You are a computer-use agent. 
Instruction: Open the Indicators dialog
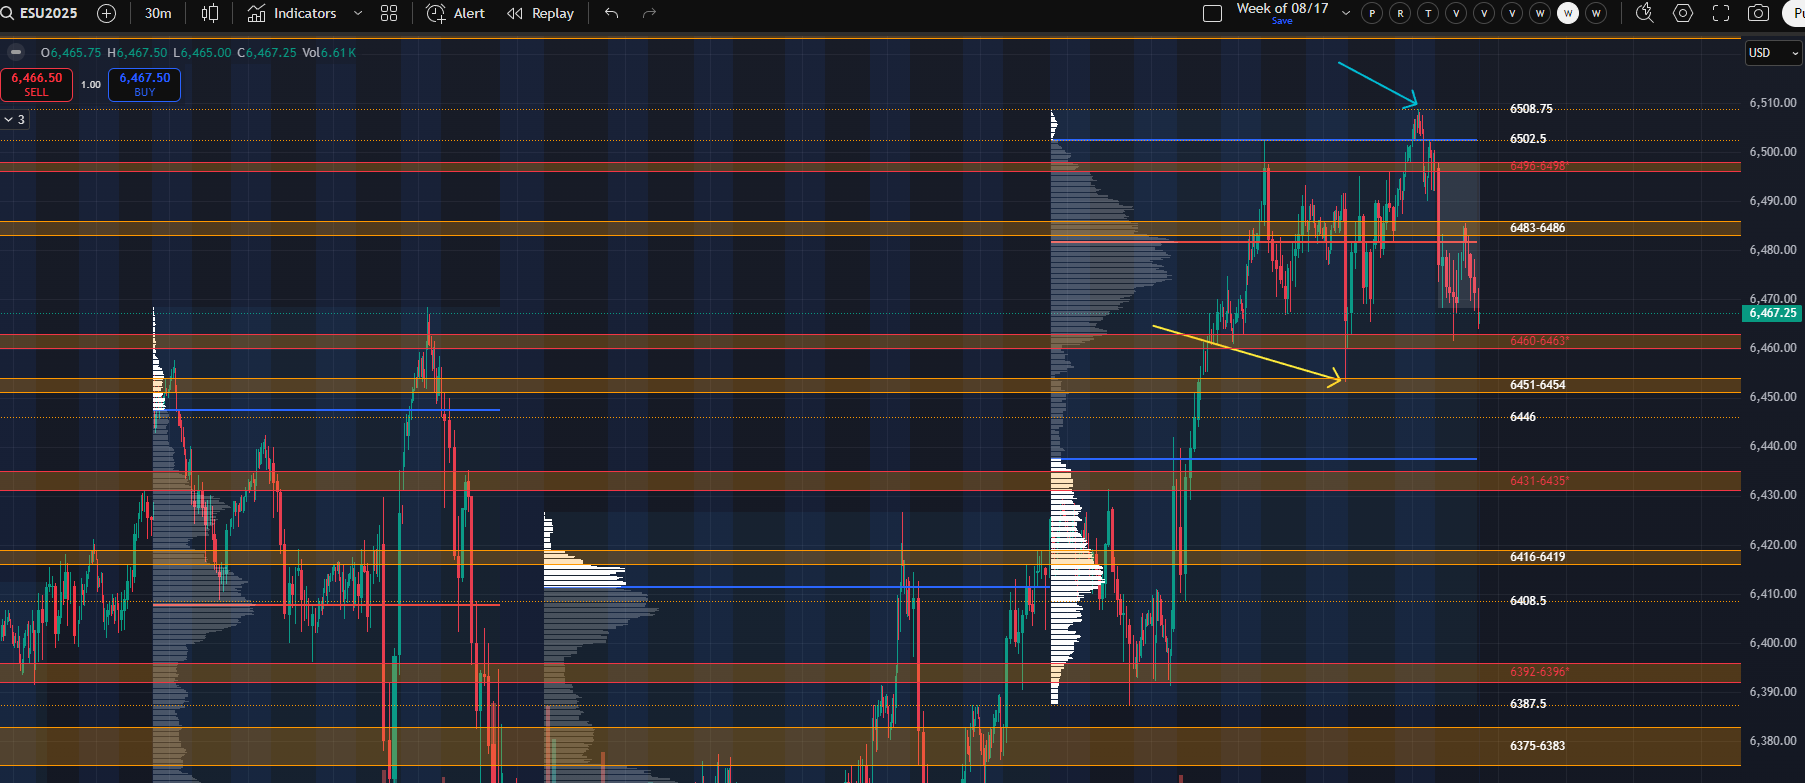coord(292,13)
